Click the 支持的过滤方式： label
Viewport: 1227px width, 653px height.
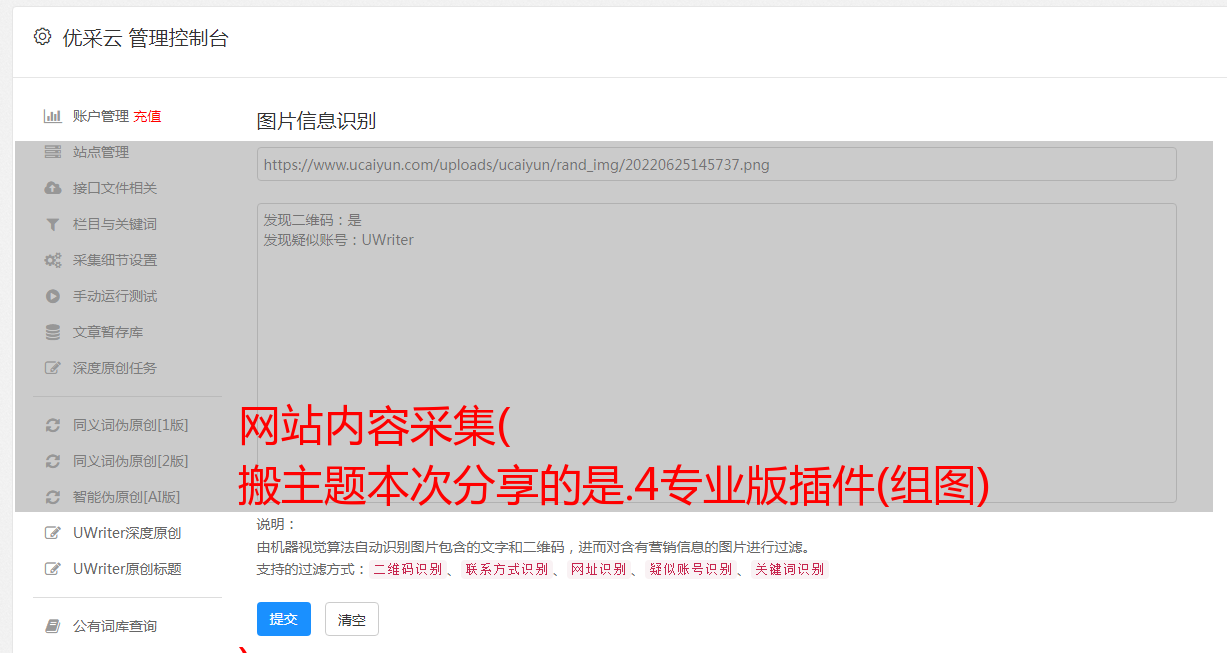click(x=311, y=569)
